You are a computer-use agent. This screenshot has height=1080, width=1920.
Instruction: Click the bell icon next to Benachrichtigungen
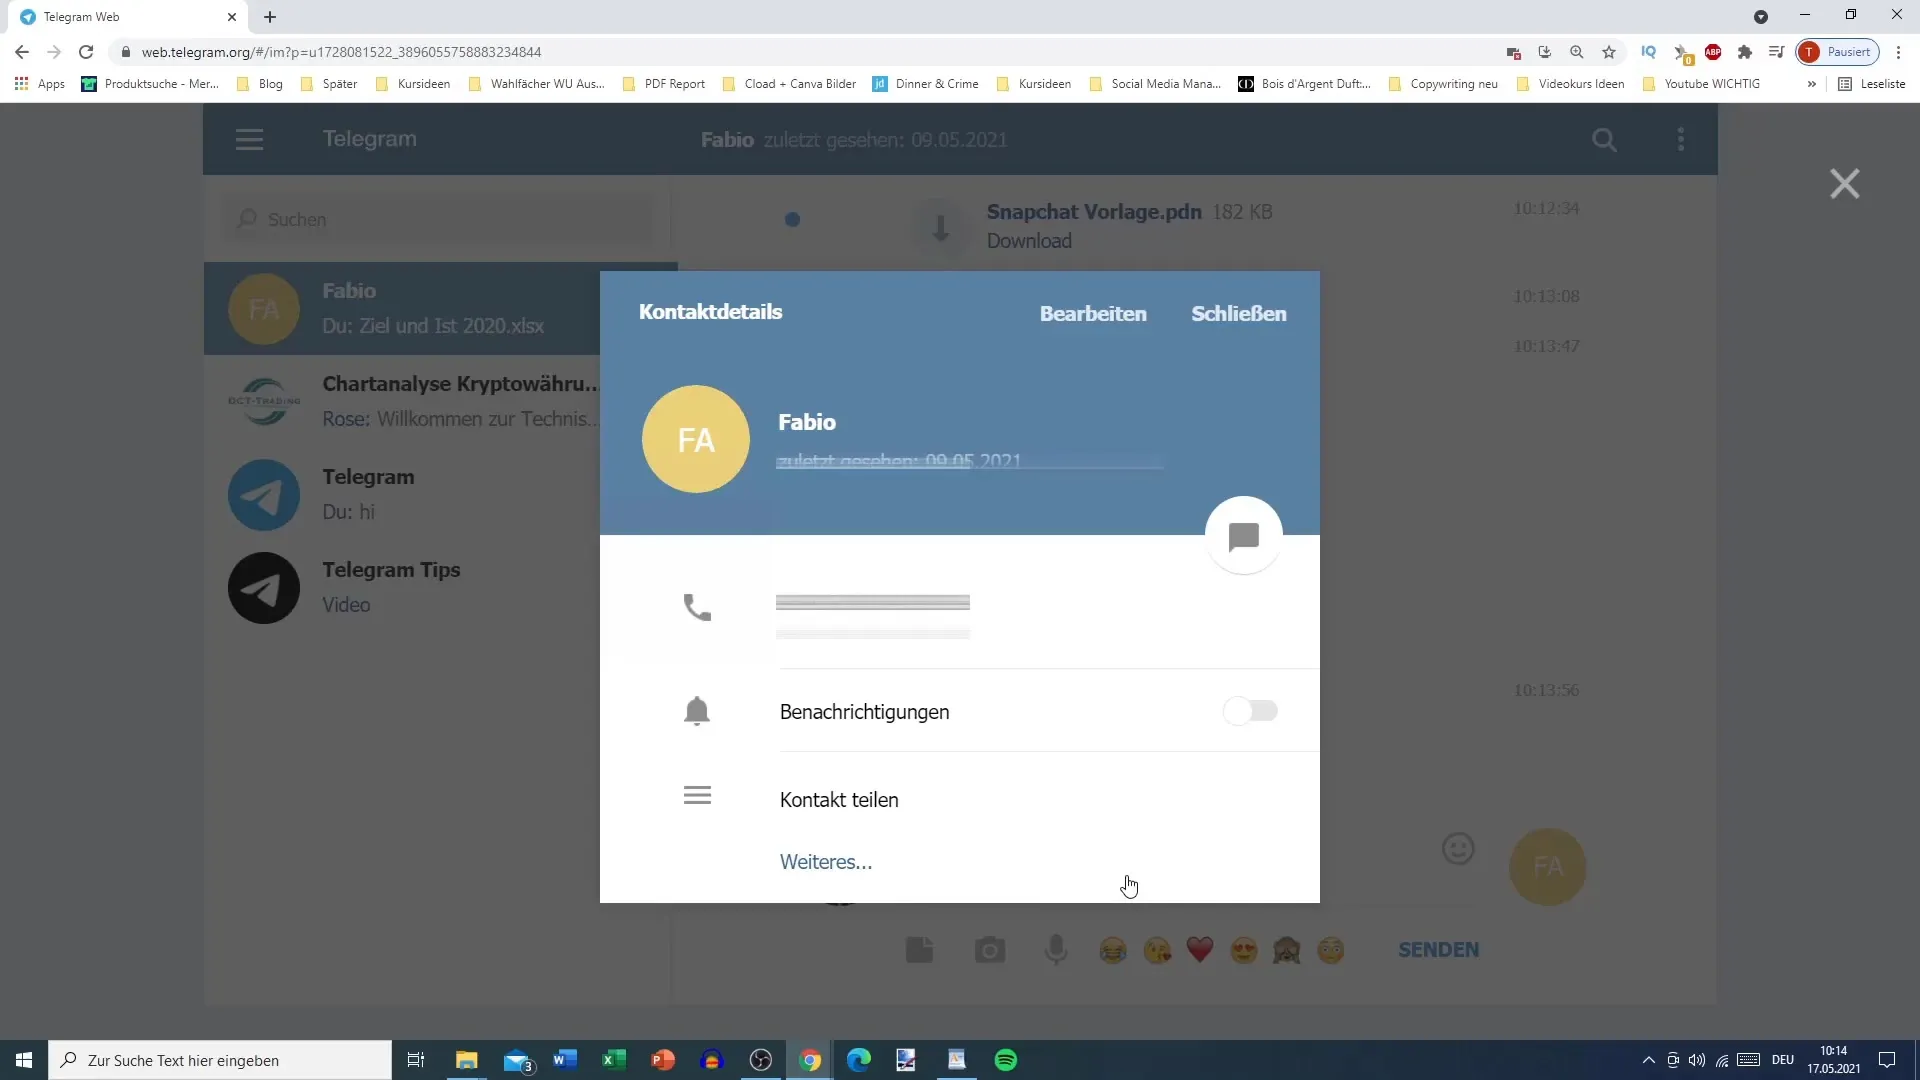[697, 711]
